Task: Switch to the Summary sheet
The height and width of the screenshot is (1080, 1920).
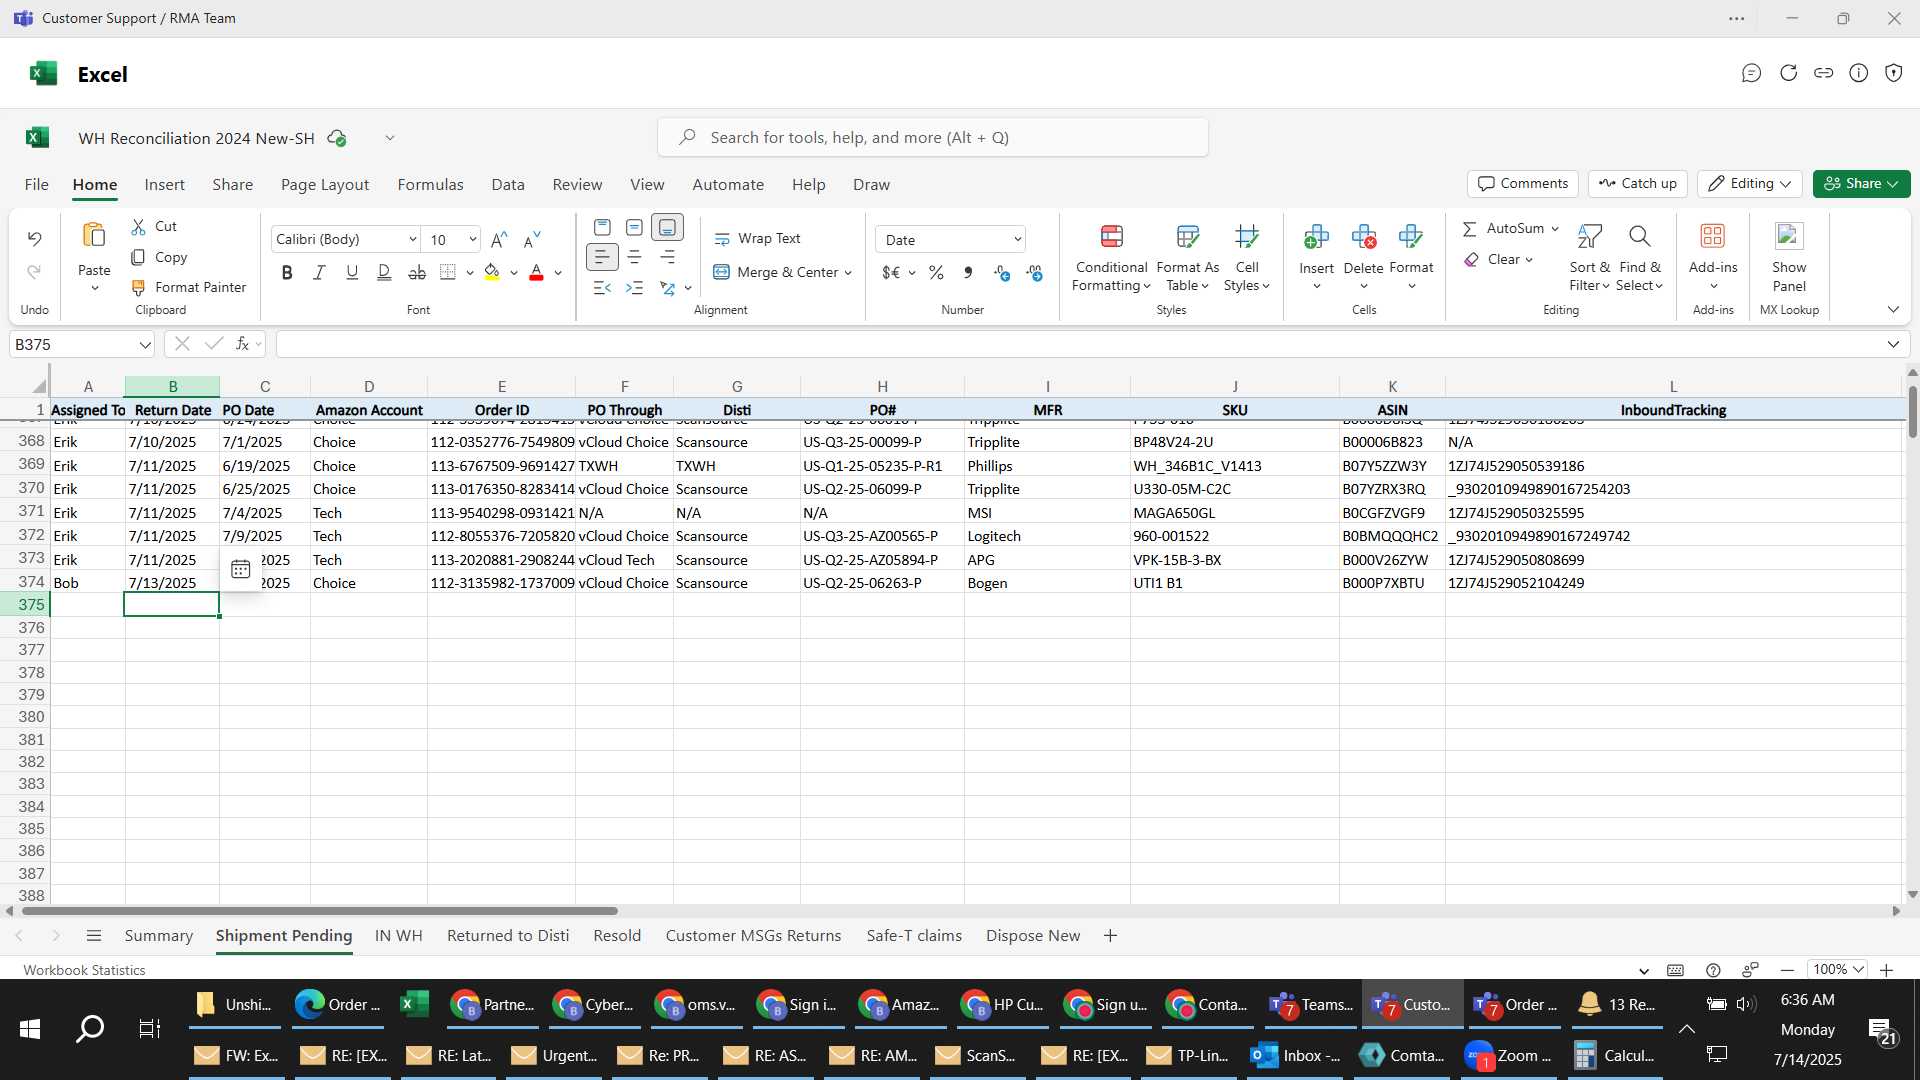Action: click(x=158, y=936)
